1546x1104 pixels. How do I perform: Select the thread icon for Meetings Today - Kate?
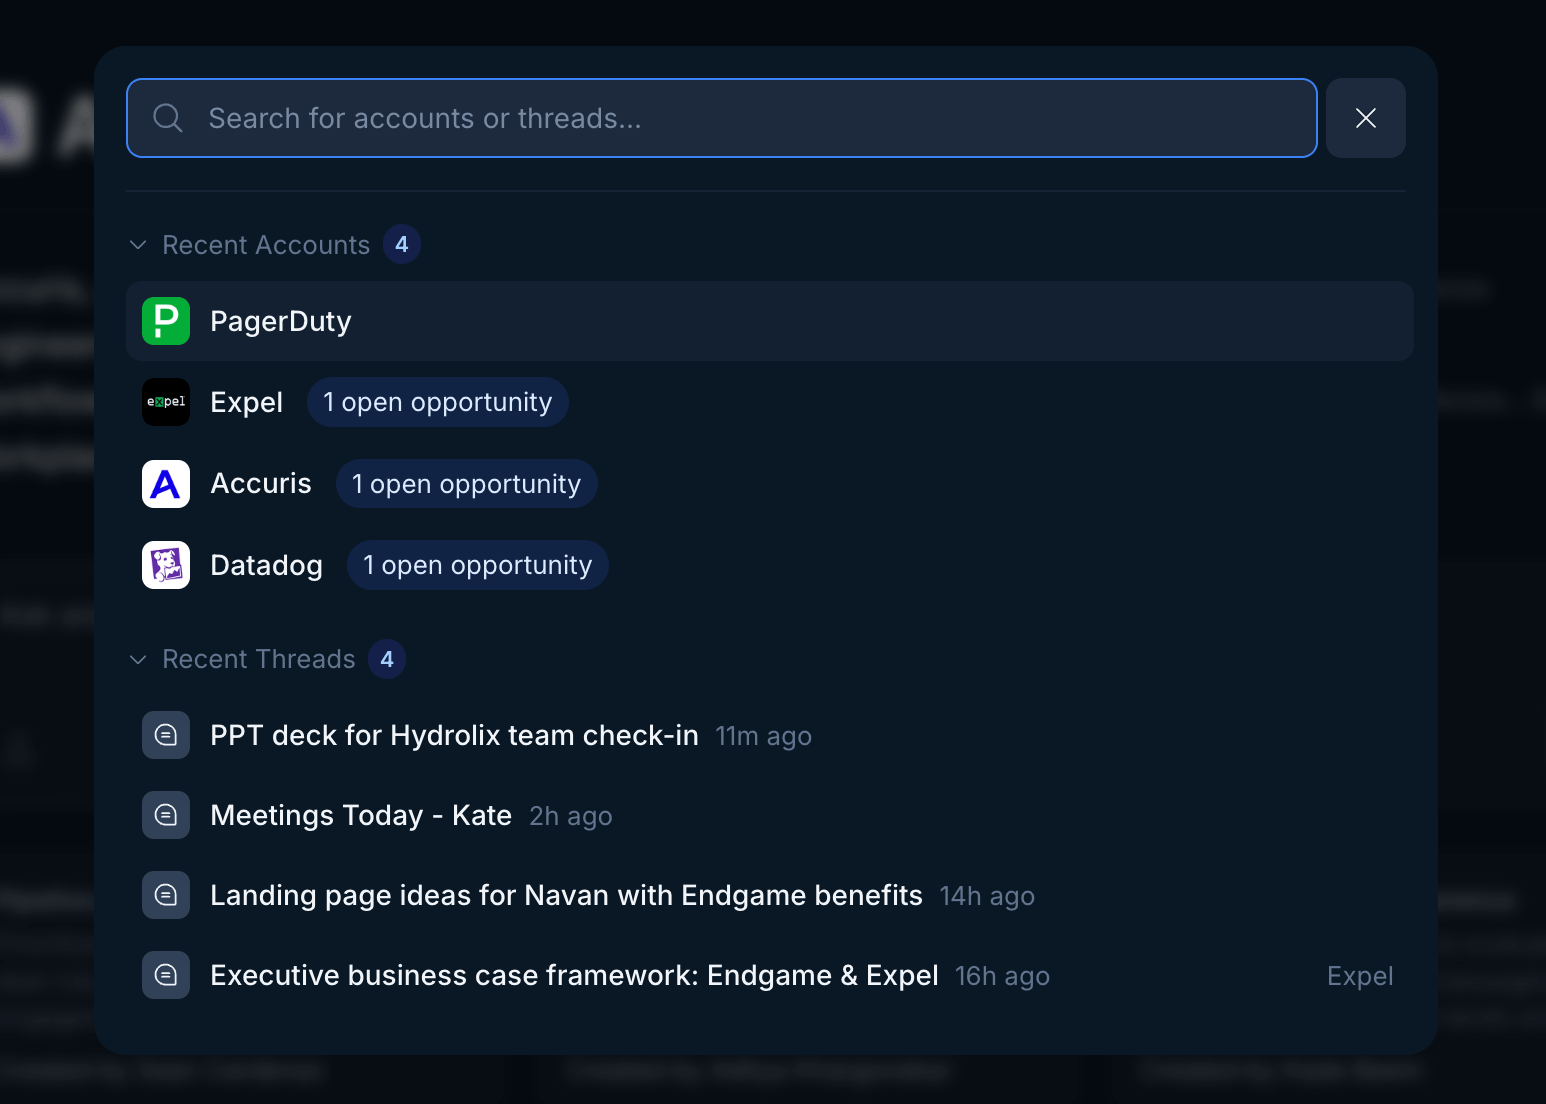pyautogui.click(x=165, y=815)
